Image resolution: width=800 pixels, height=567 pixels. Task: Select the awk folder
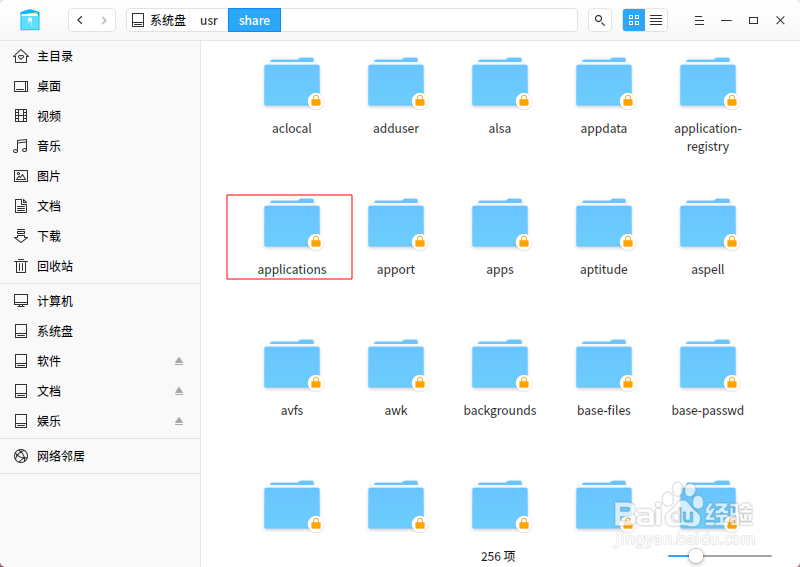pyautogui.click(x=396, y=378)
